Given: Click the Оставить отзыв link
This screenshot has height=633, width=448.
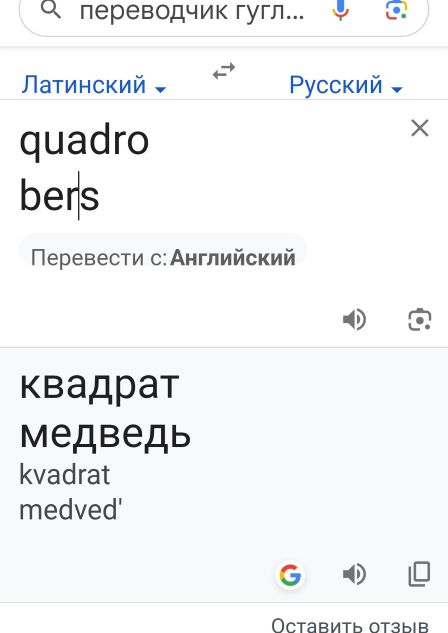Looking at the screenshot, I should tap(350, 624).
